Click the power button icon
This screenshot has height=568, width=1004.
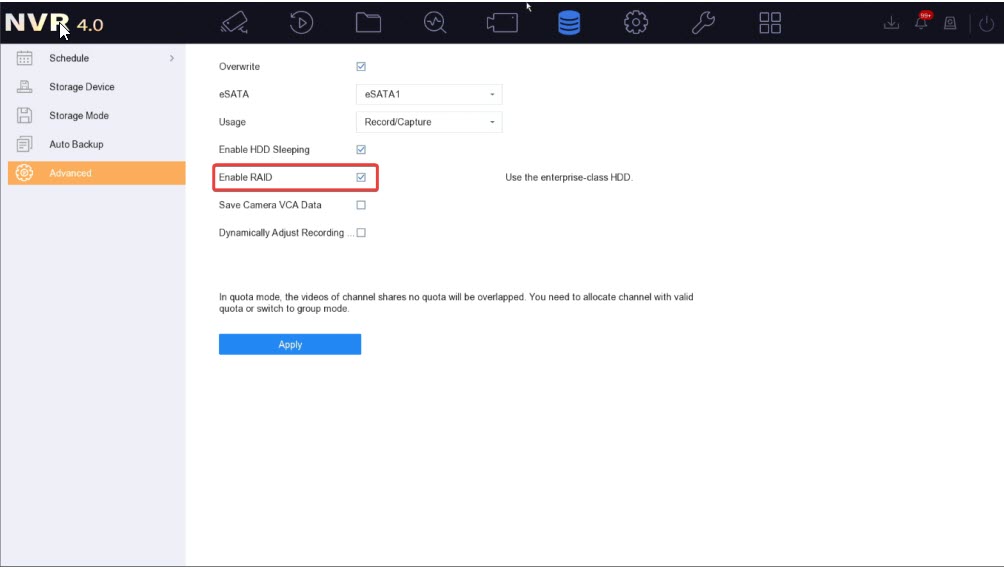click(987, 24)
